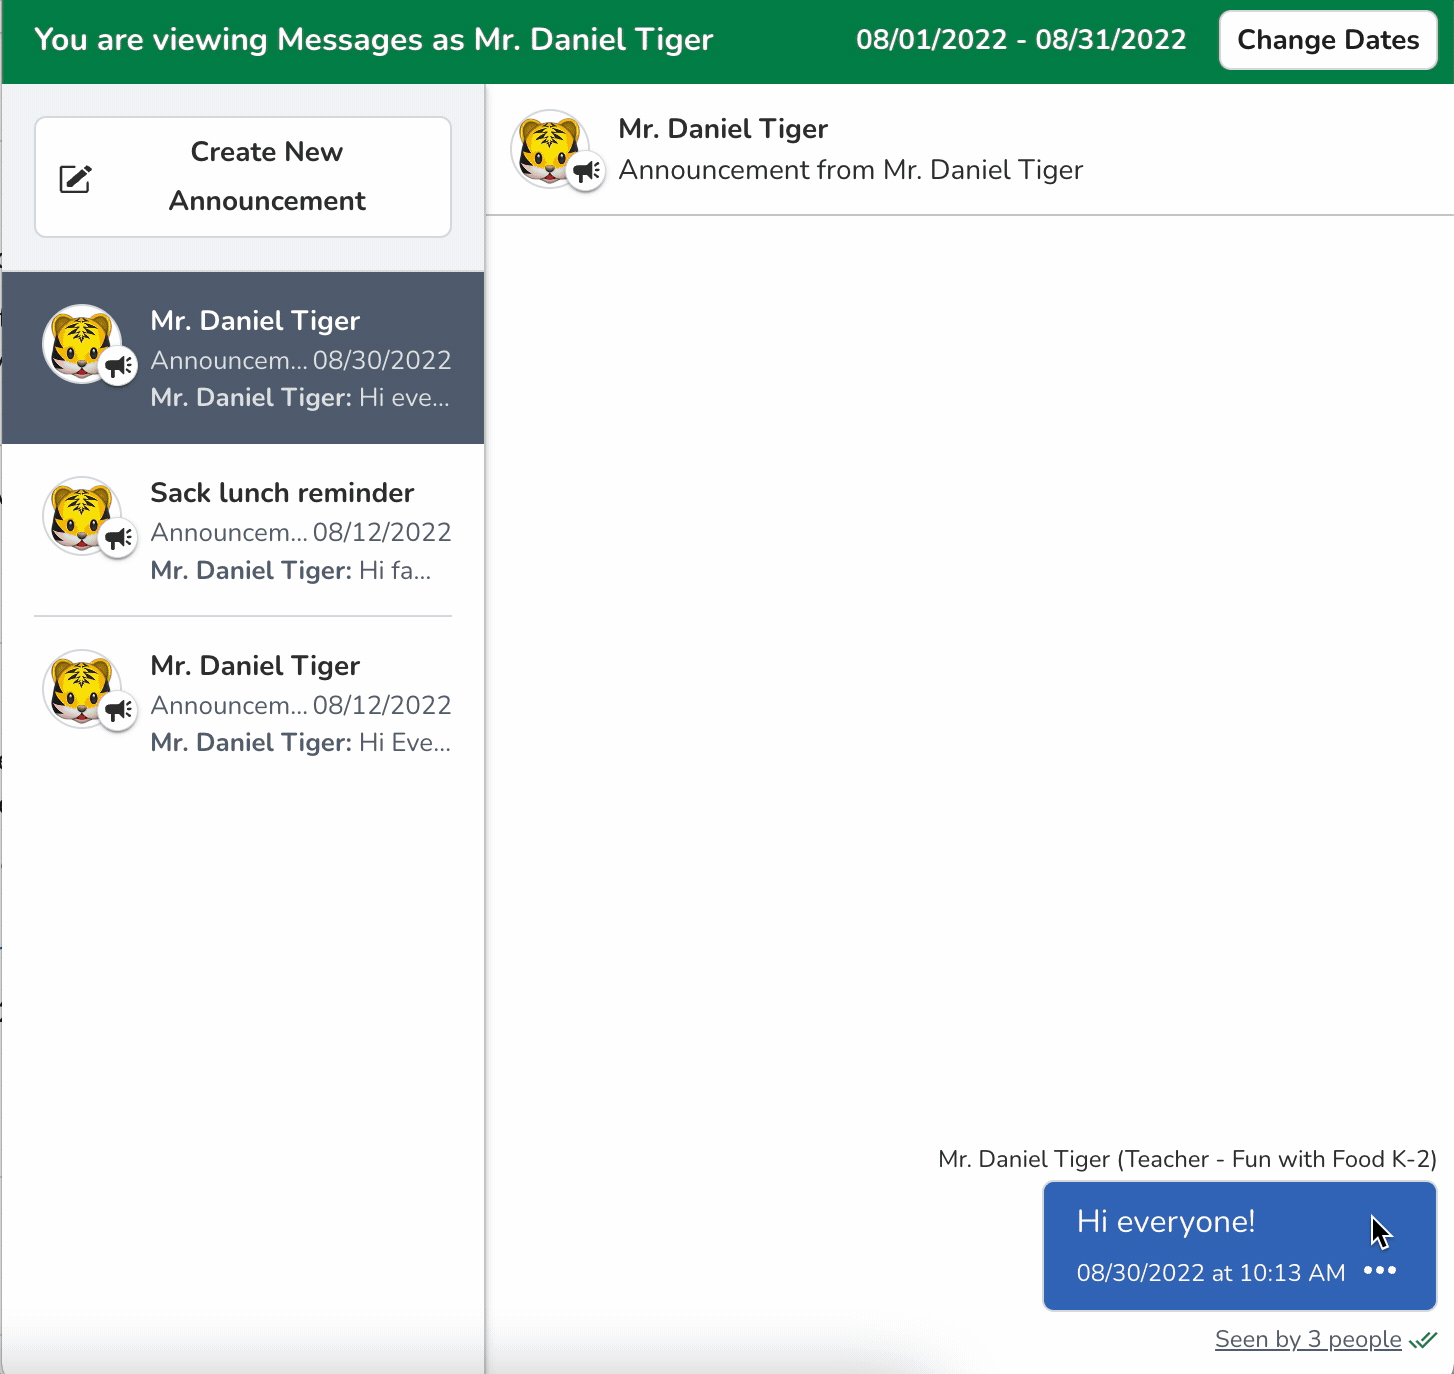The height and width of the screenshot is (1374, 1454).
Task: Click the megaphone badge on the 08/30/2022 announcement
Action: coord(119,366)
